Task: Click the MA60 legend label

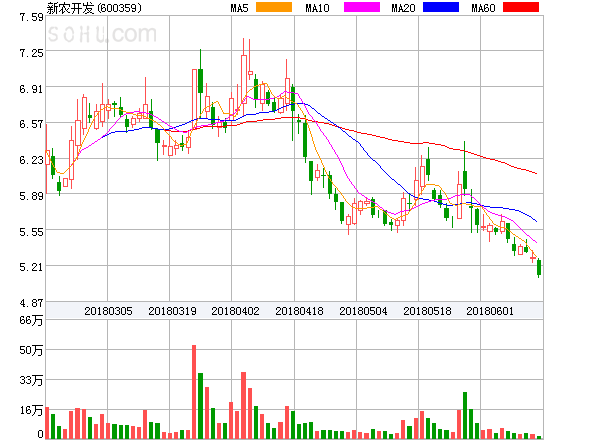Action: 483,8
